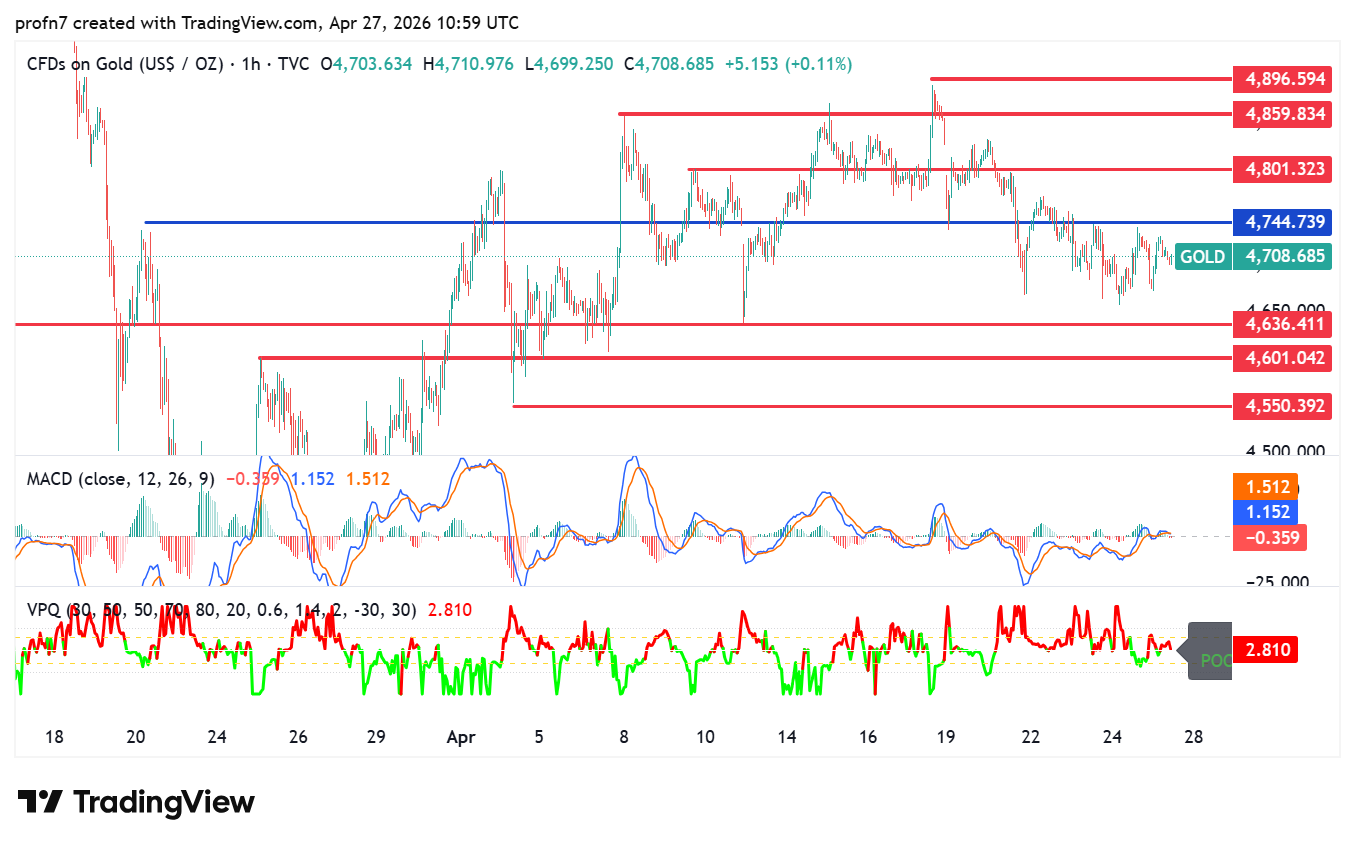This screenshot has width=1355, height=847.
Task: Select the 4,801.323 red price label
Action: coord(1282,169)
